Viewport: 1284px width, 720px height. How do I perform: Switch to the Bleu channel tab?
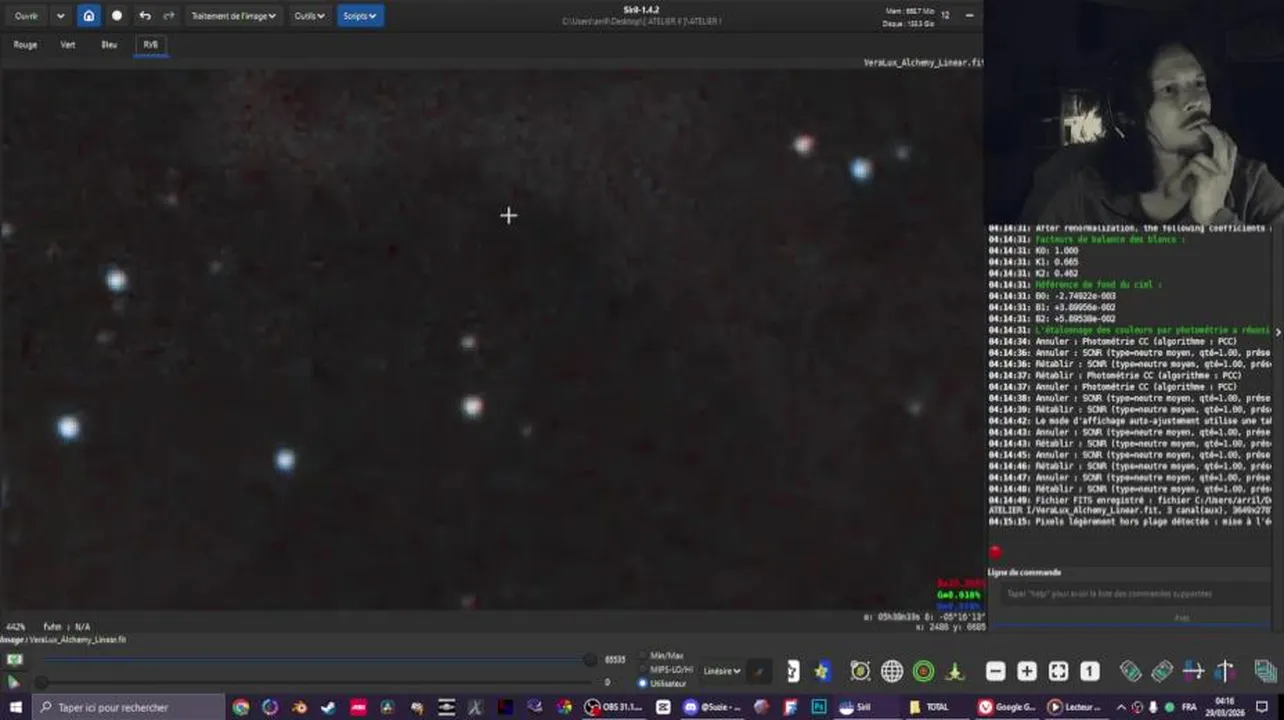click(x=109, y=45)
